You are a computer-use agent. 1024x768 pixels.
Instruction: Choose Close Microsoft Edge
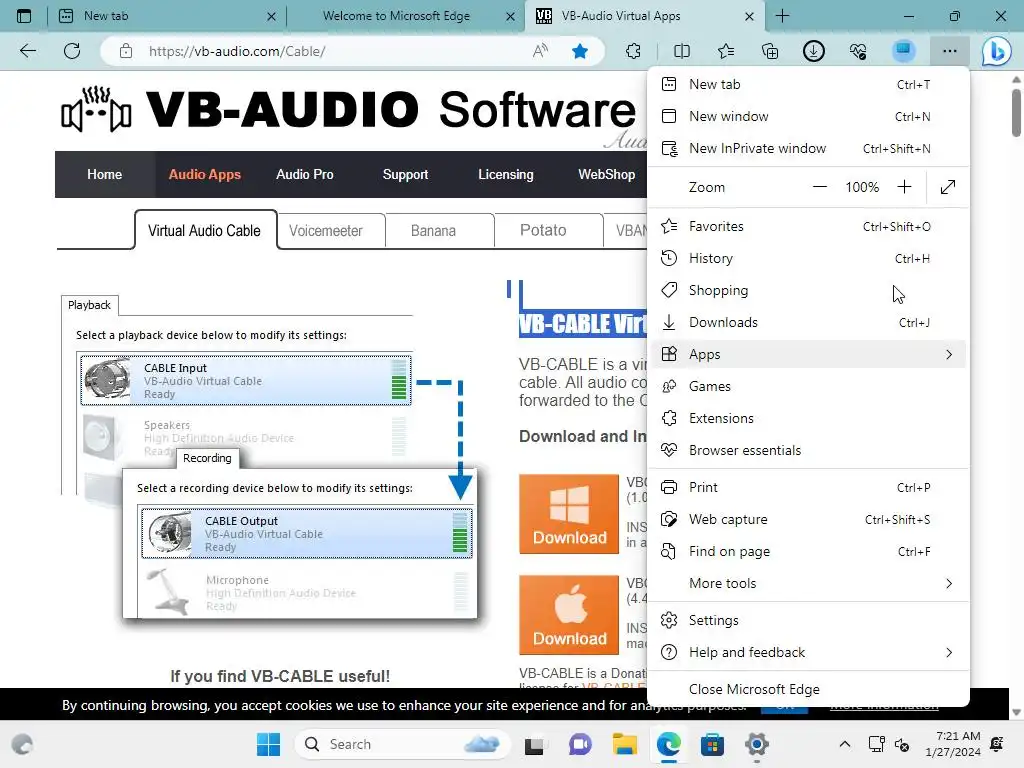point(808,689)
